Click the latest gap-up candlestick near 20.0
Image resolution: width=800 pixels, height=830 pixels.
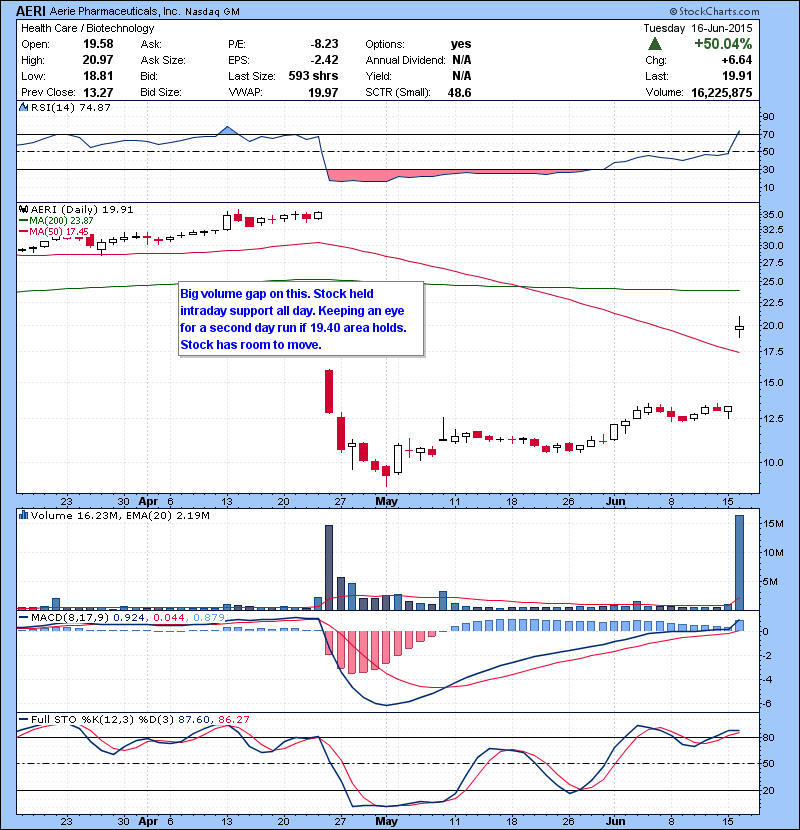pos(739,327)
